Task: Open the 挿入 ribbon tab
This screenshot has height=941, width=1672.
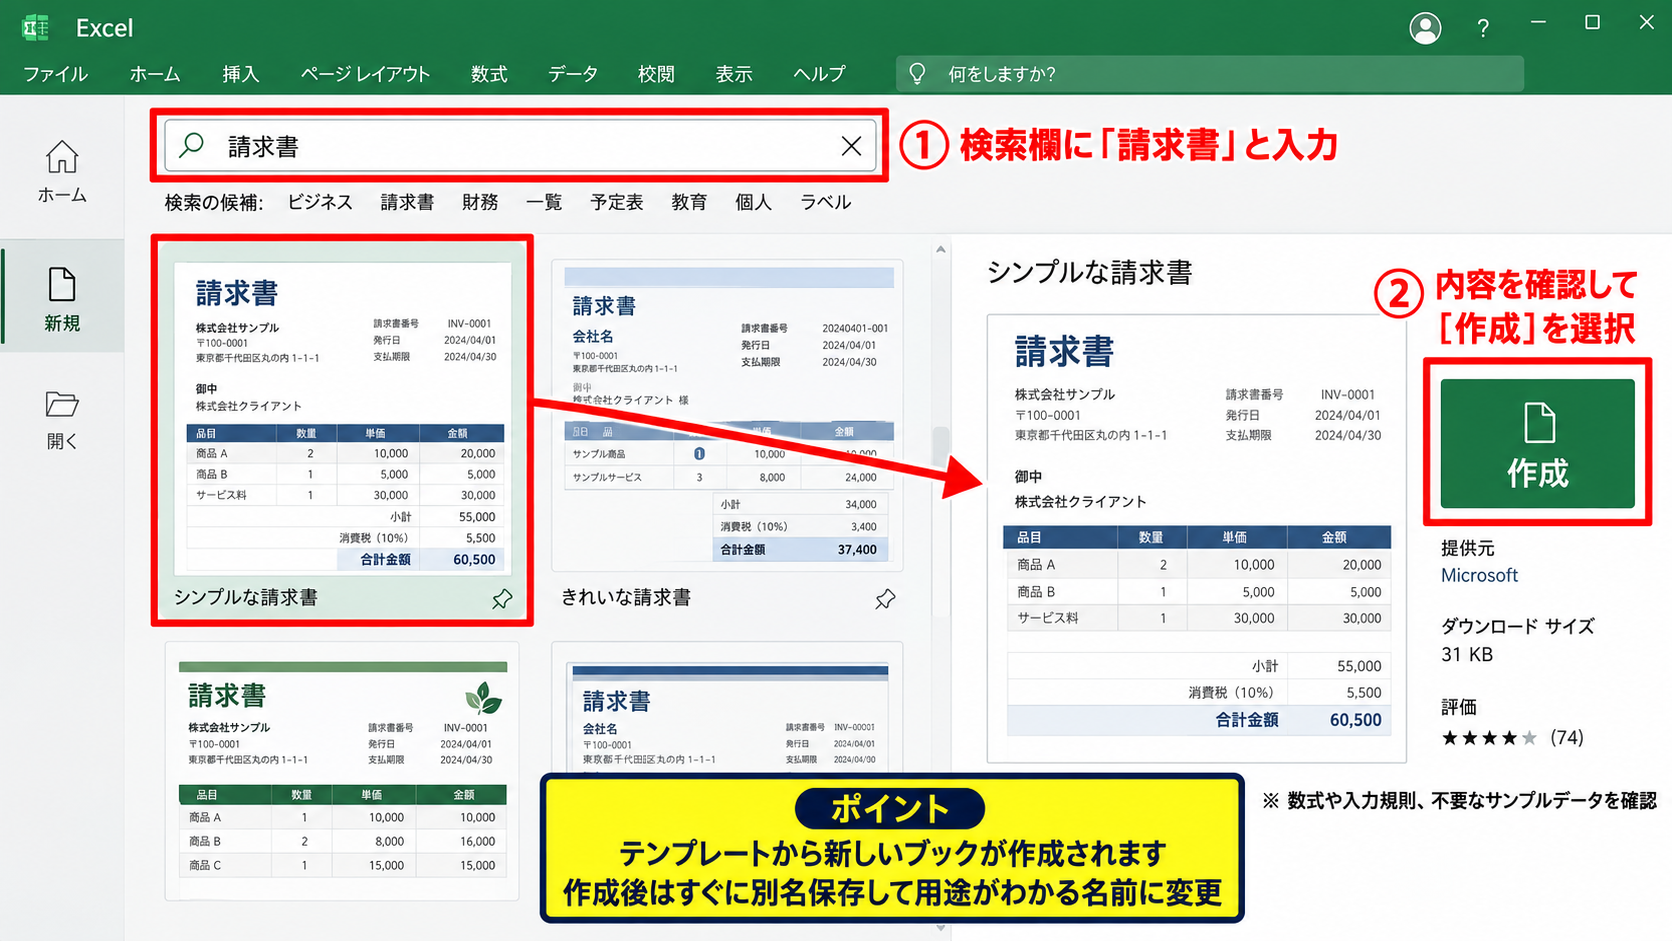Action: tap(240, 74)
